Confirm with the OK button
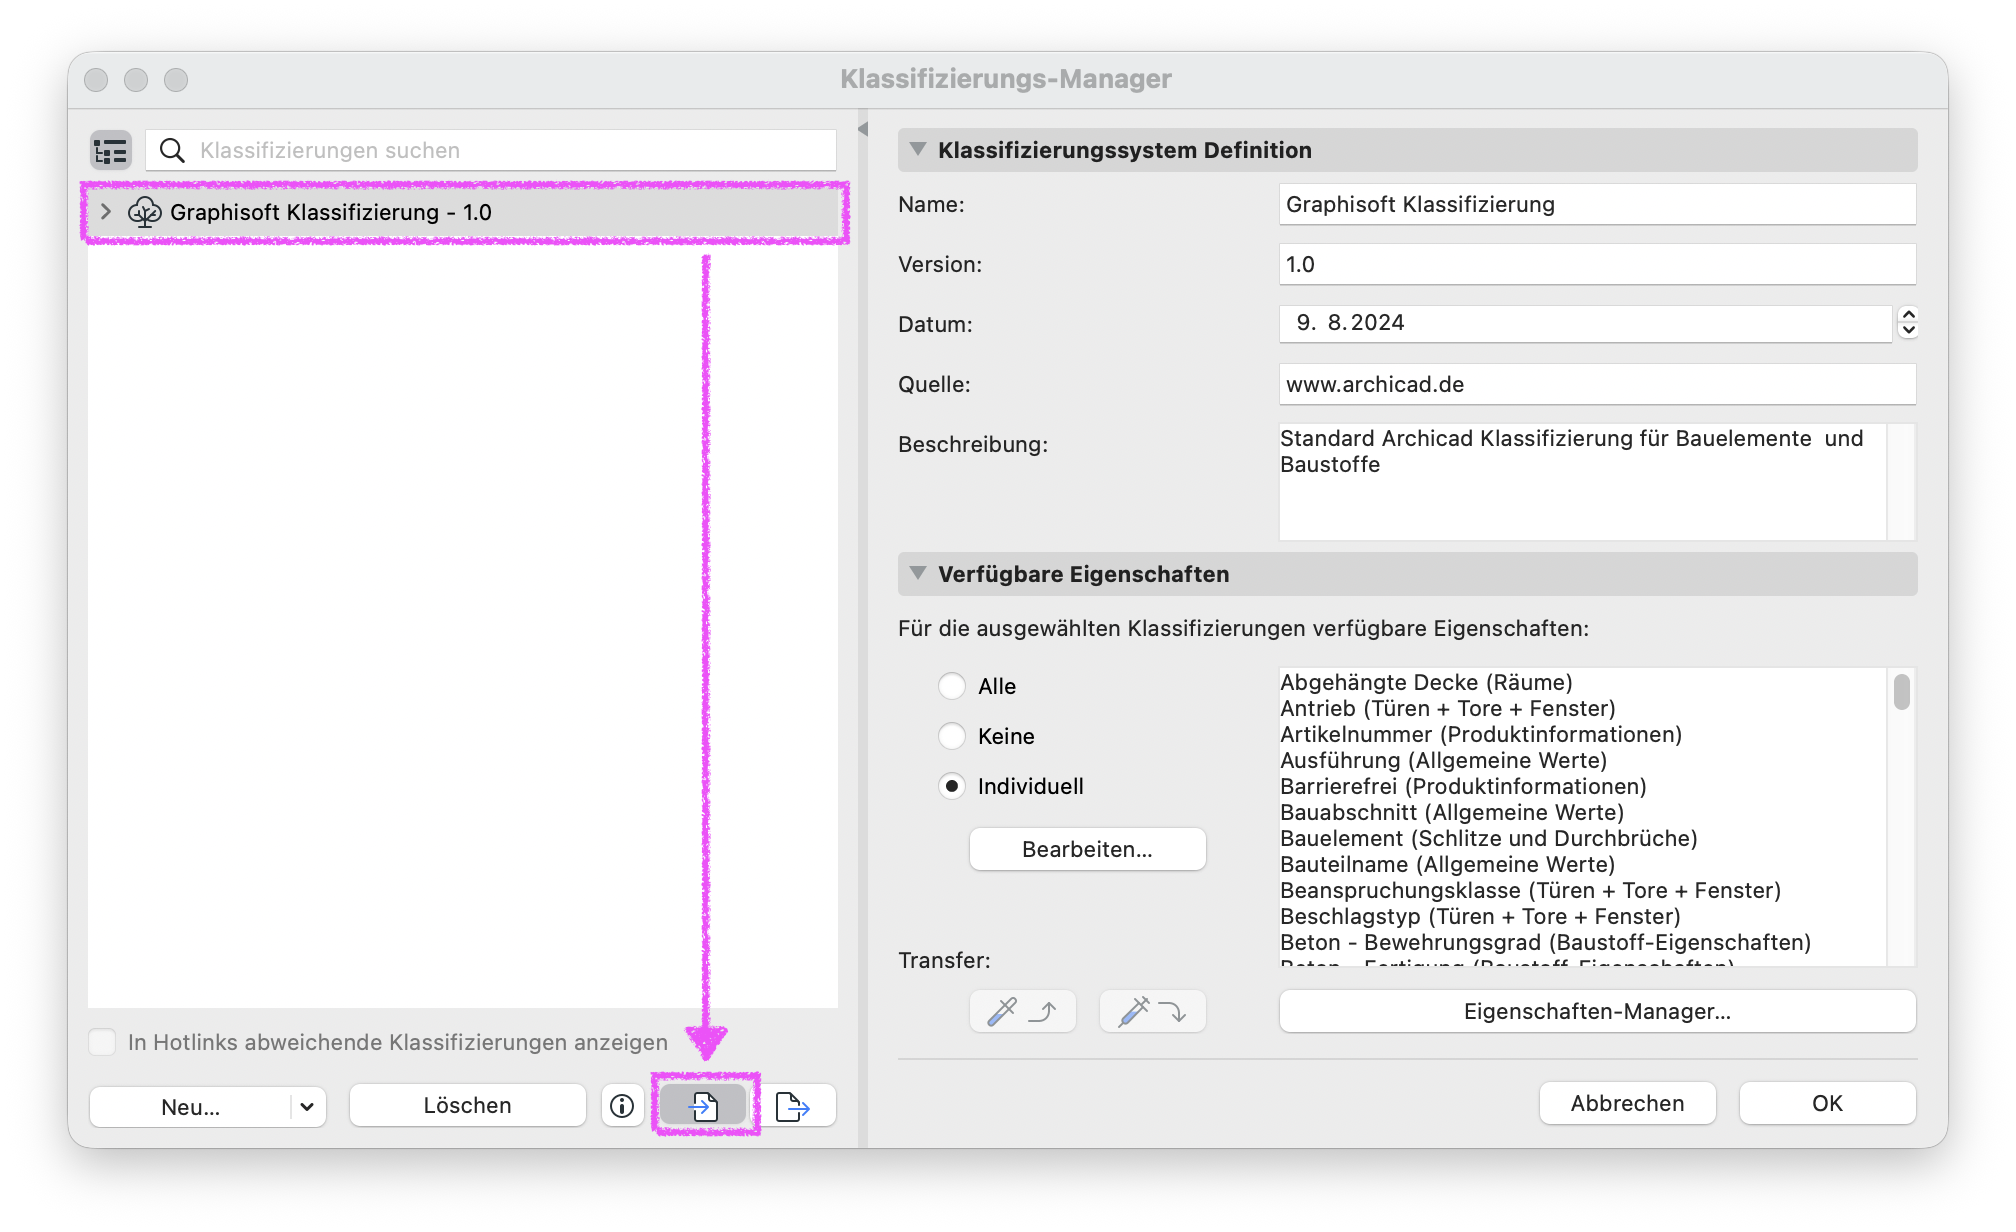Viewport: 2016px width, 1232px height. 1827,1103
